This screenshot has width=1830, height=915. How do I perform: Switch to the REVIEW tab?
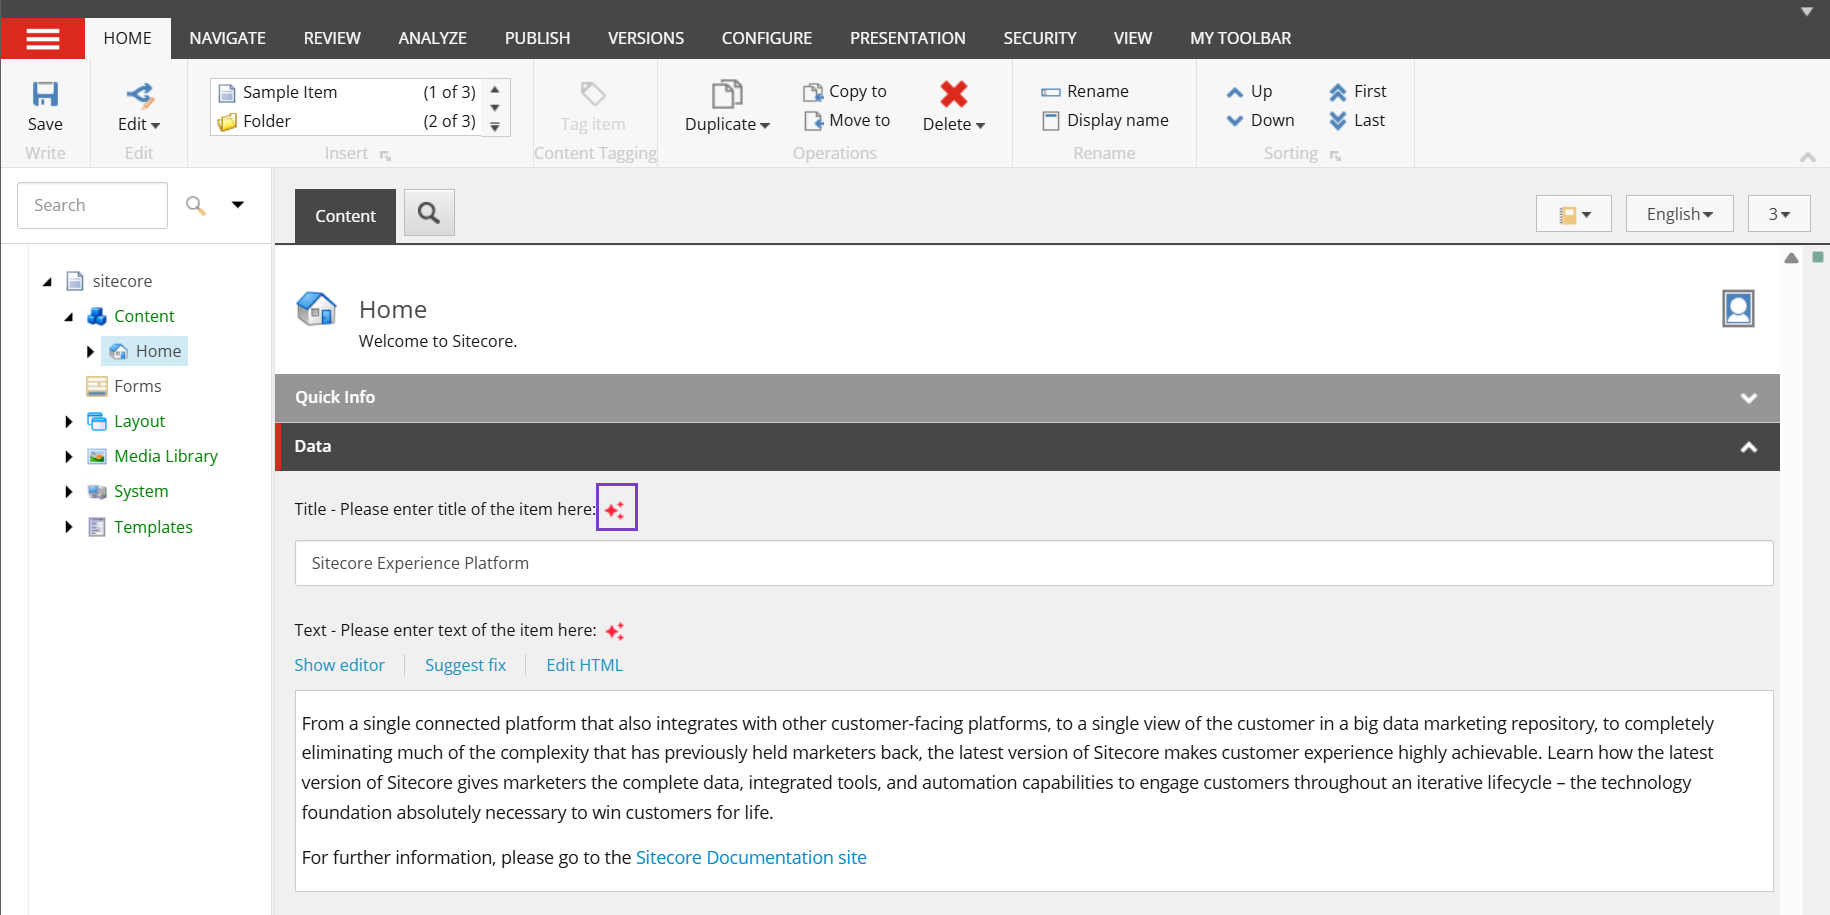[x=332, y=38]
